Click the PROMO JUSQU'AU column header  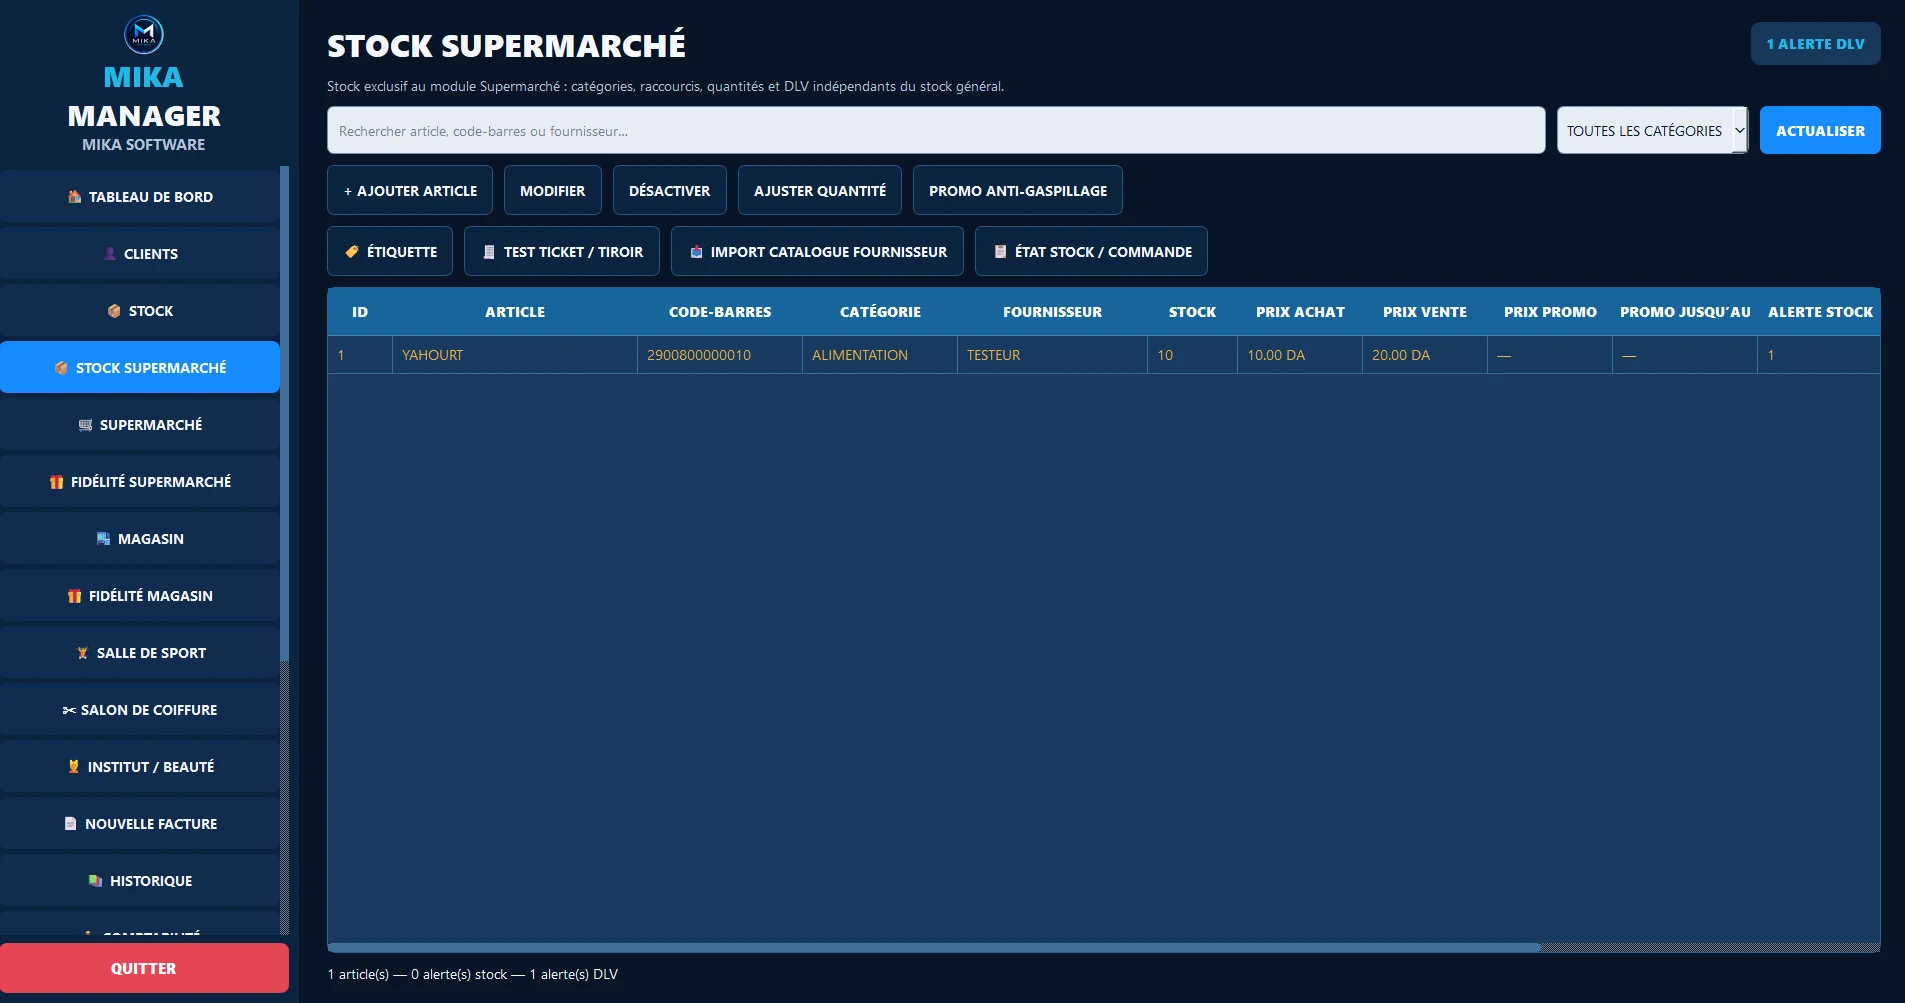[x=1685, y=312]
